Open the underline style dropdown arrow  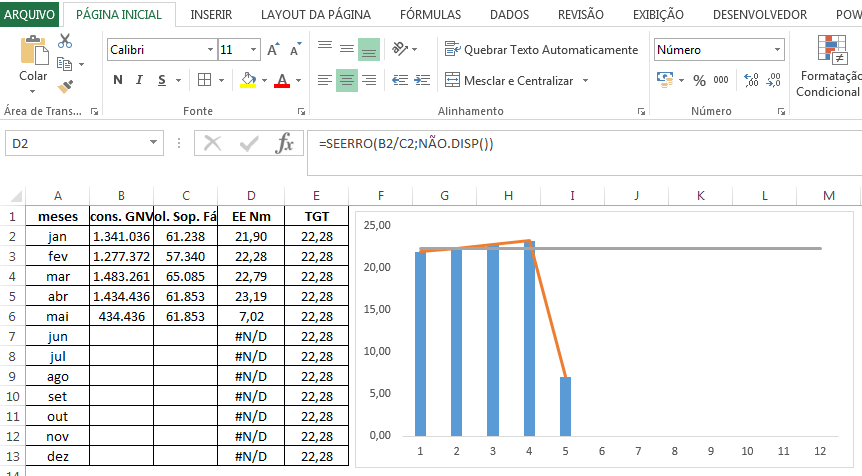coord(178,81)
